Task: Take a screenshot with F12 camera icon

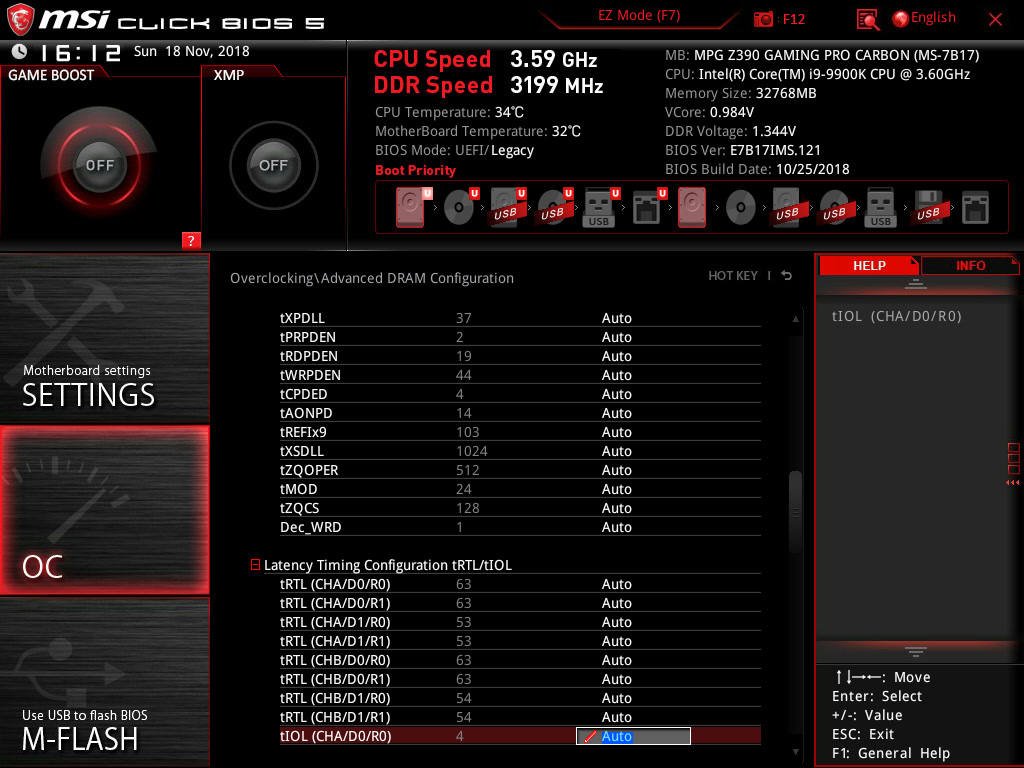Action: coord(763,19)
